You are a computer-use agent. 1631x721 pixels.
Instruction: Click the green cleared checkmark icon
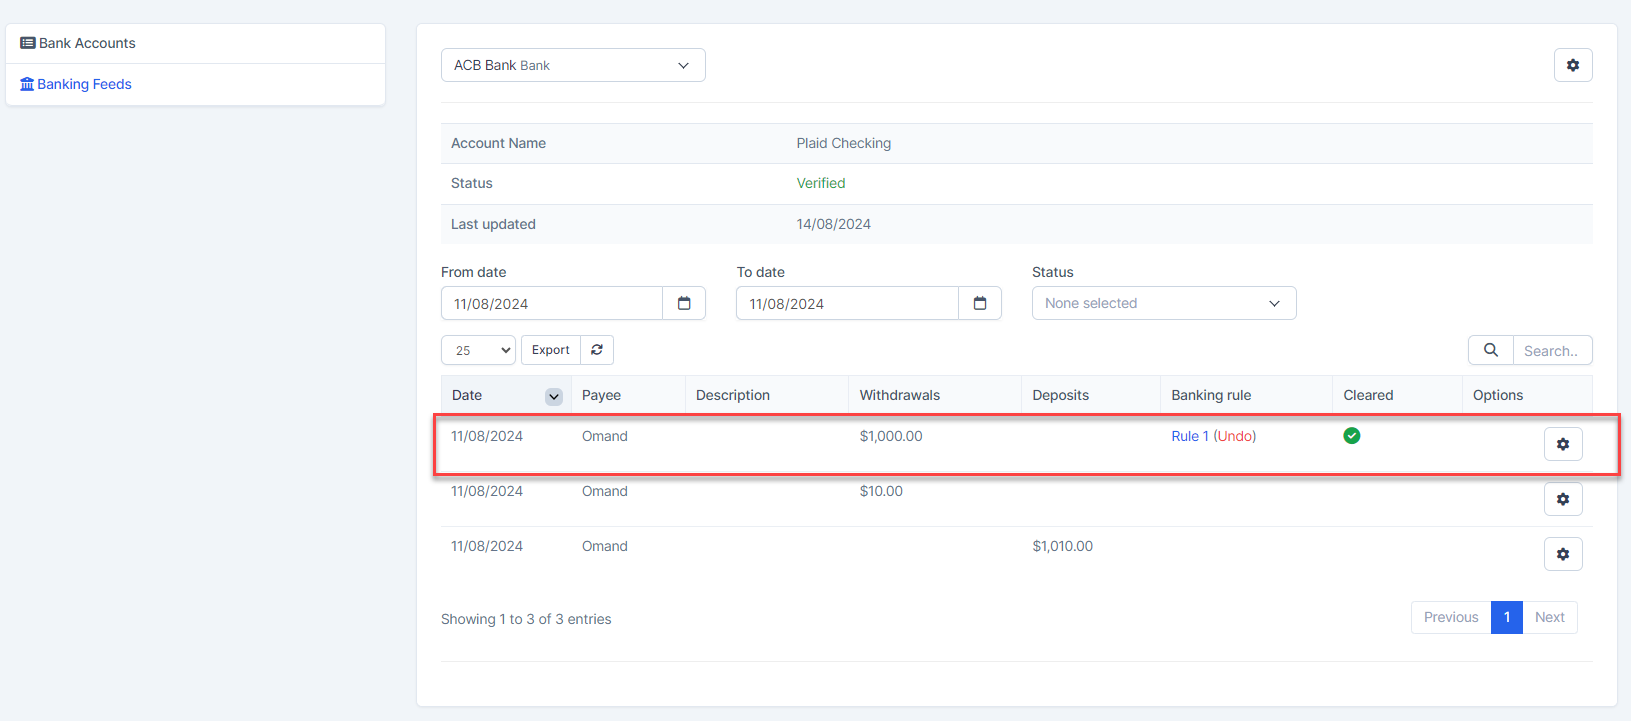[x=1351, y=436]
